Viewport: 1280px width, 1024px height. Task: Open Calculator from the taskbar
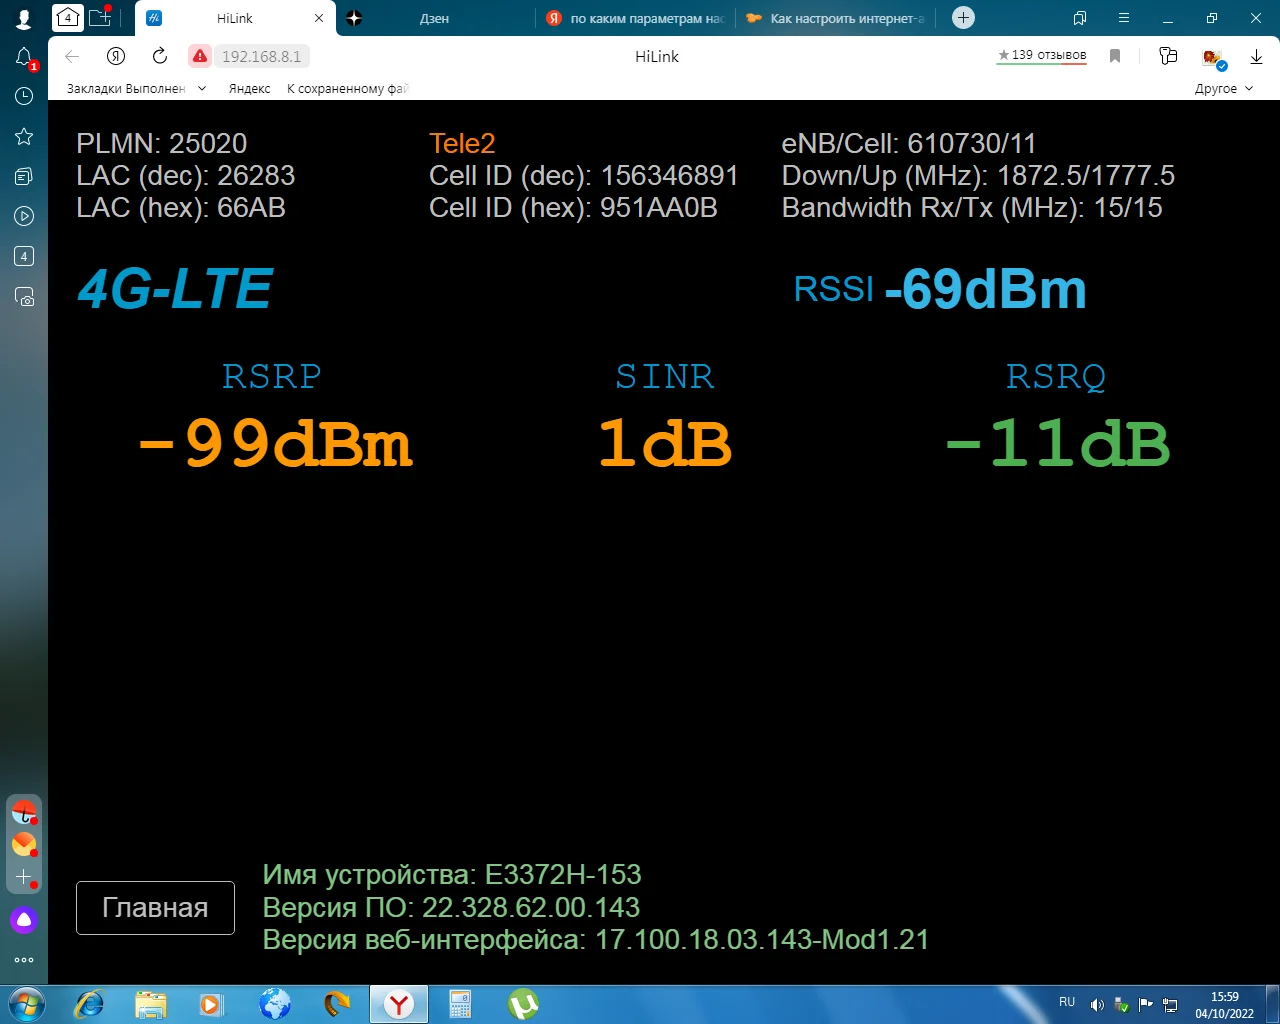click(460, 1003)
